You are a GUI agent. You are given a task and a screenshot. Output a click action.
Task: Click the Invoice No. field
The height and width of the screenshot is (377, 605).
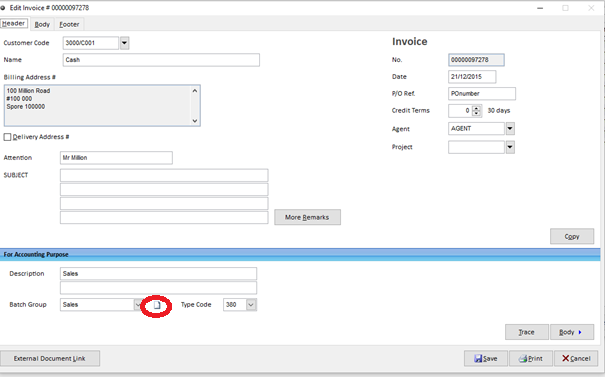476,60
